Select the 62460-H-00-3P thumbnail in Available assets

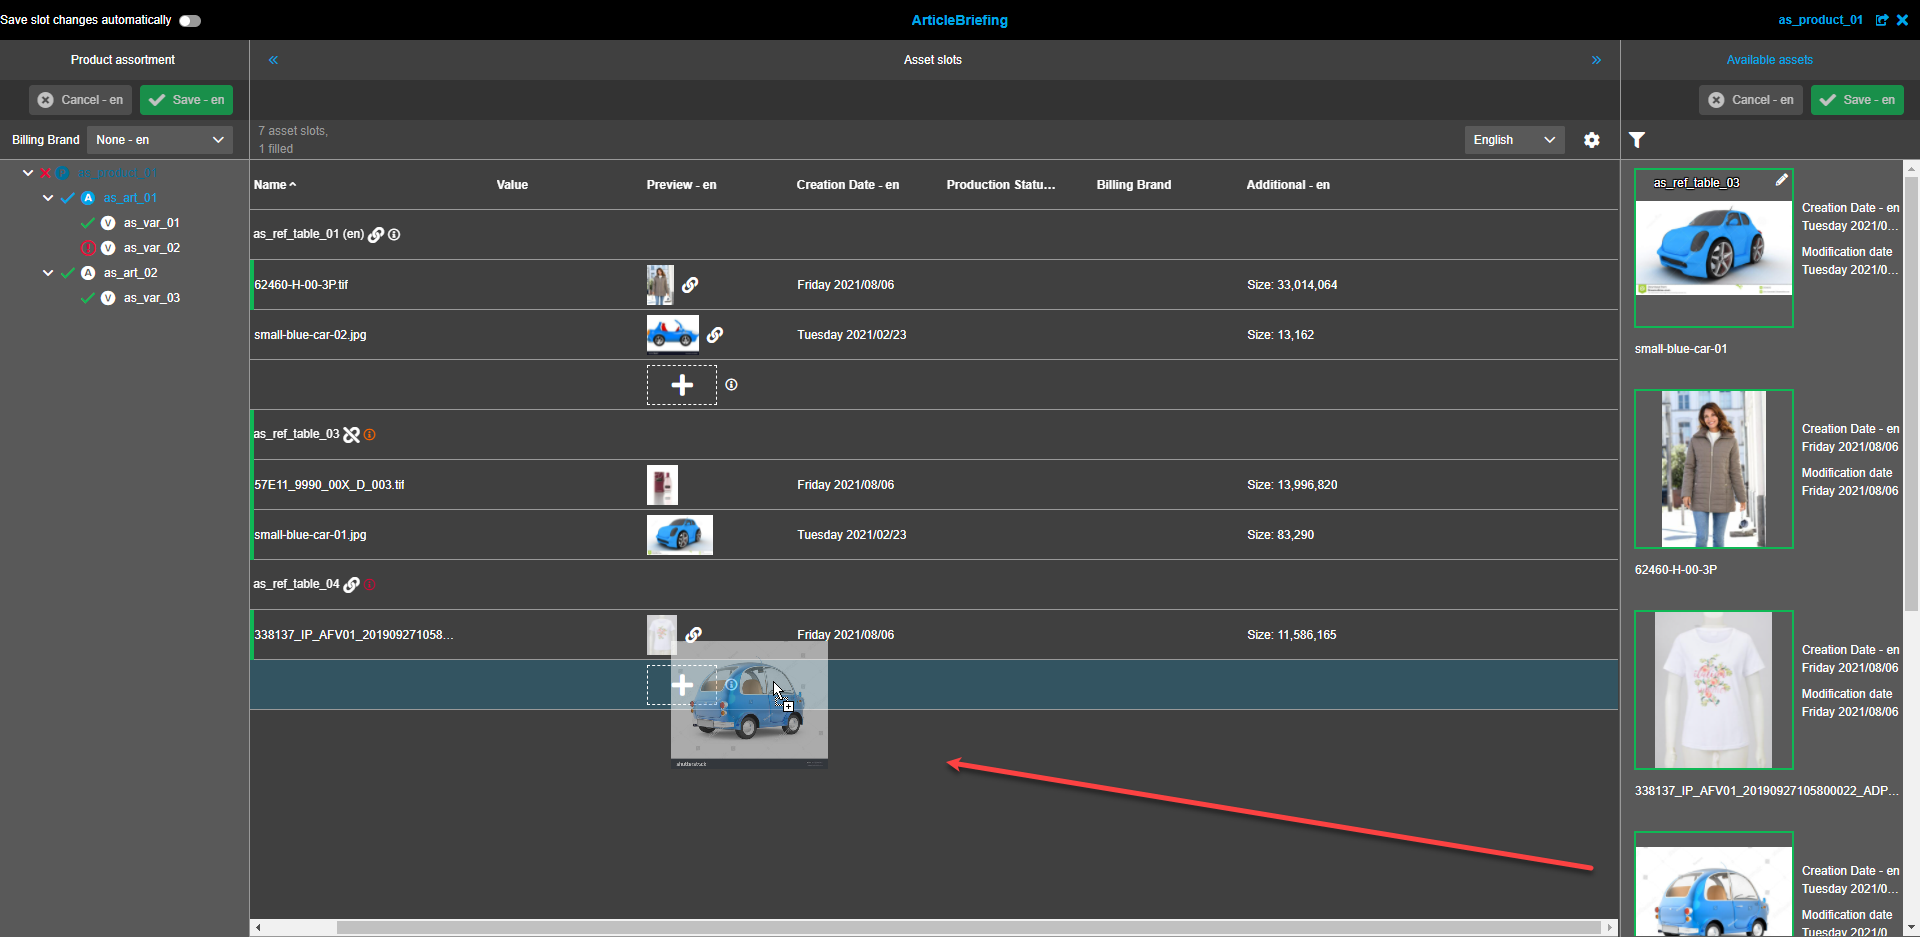click(x=1713, y=469)
